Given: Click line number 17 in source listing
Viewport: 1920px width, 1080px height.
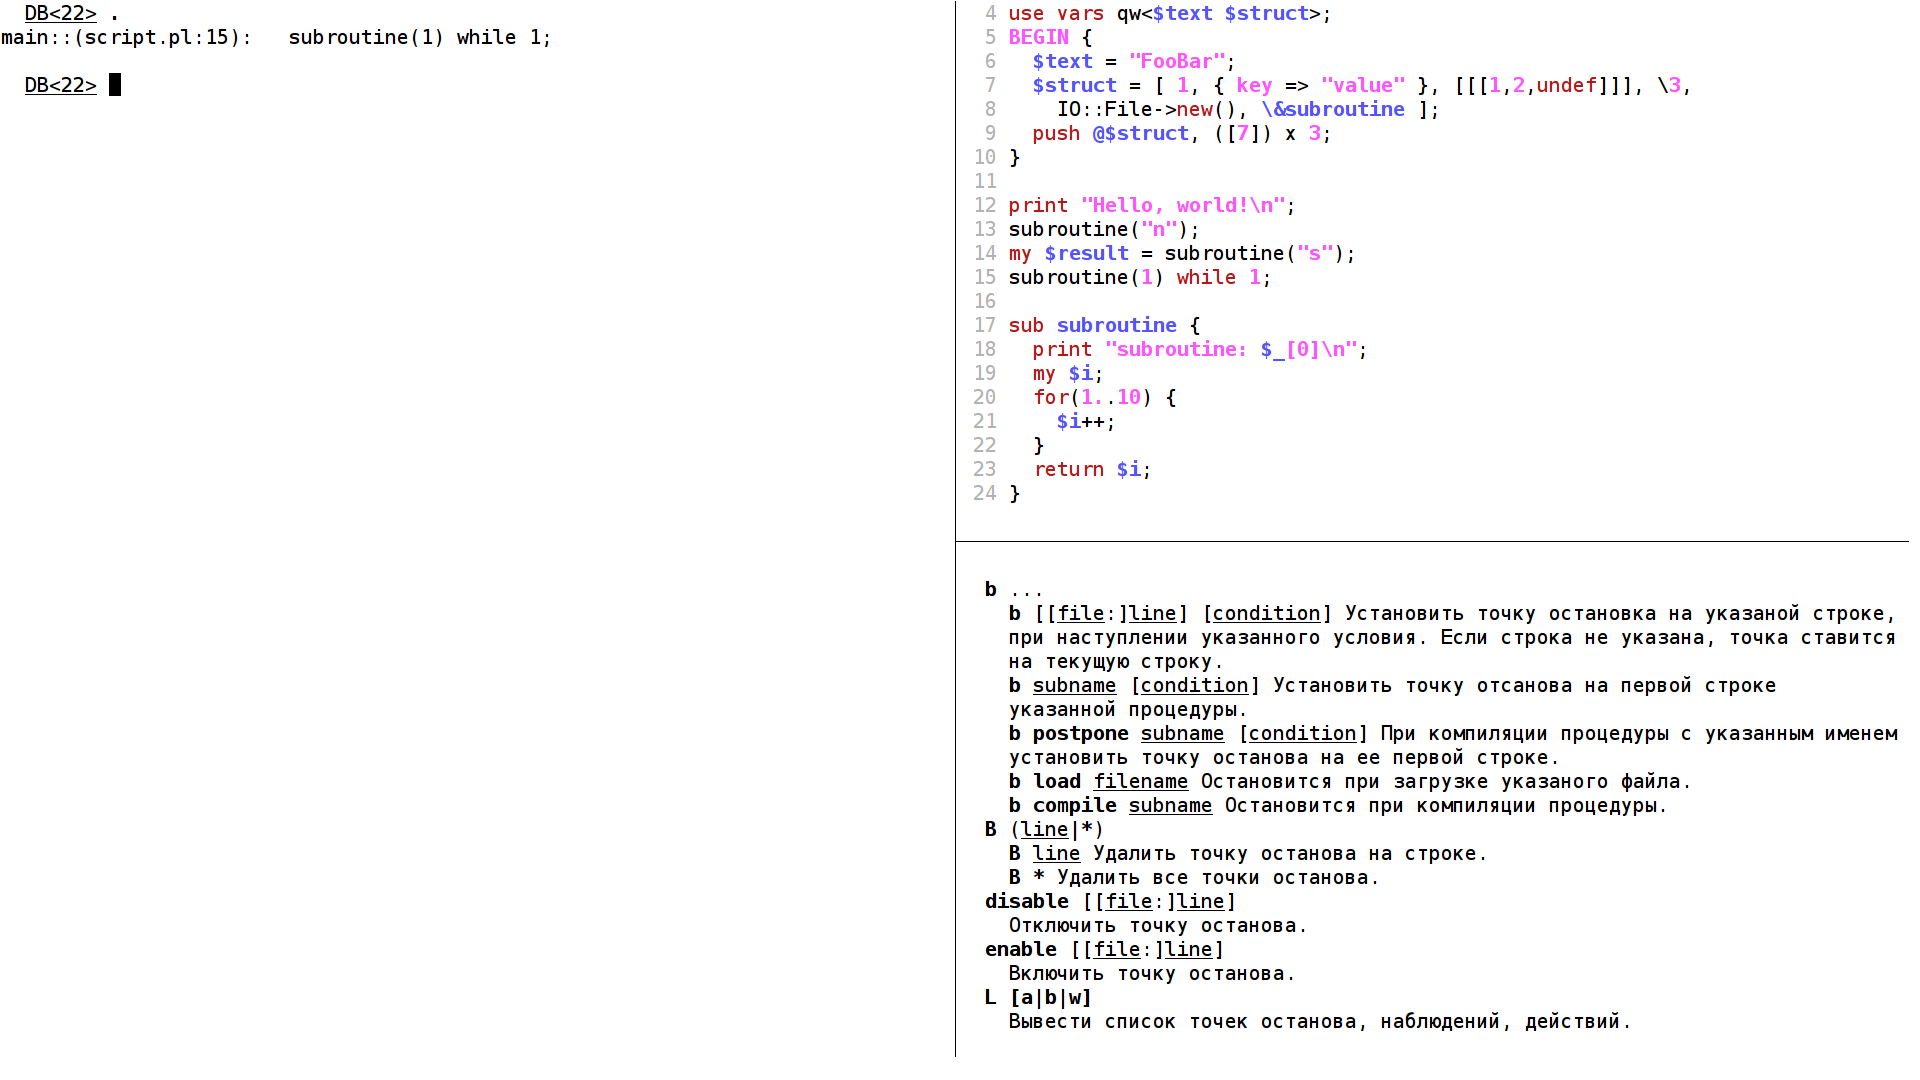Looking at the screenshot, I should coord(985,325).
